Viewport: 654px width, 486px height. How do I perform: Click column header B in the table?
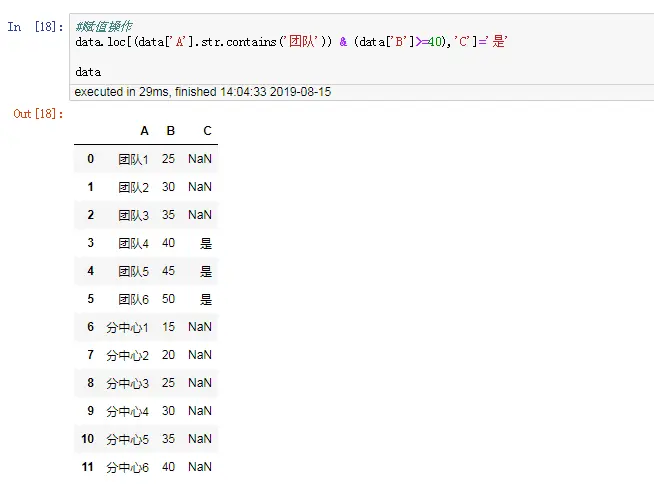(171, 131)
